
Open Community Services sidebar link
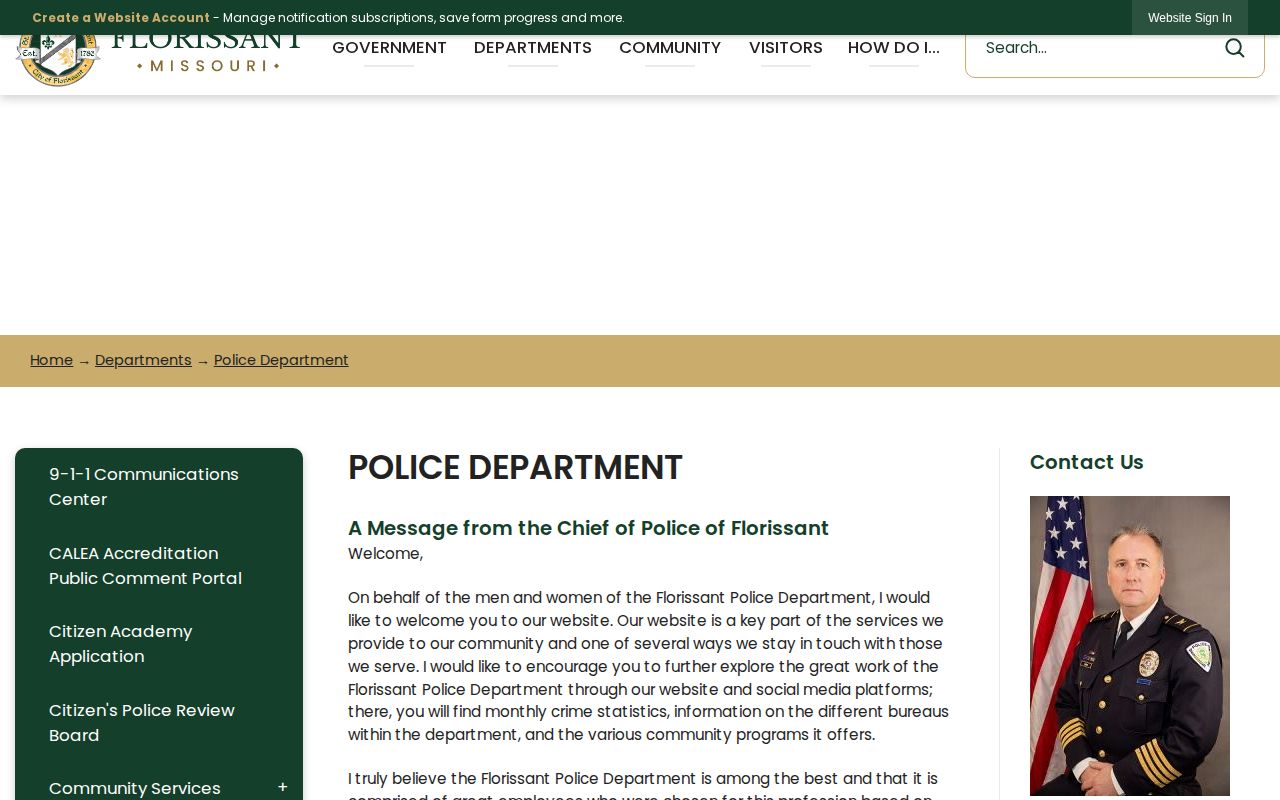135,788
